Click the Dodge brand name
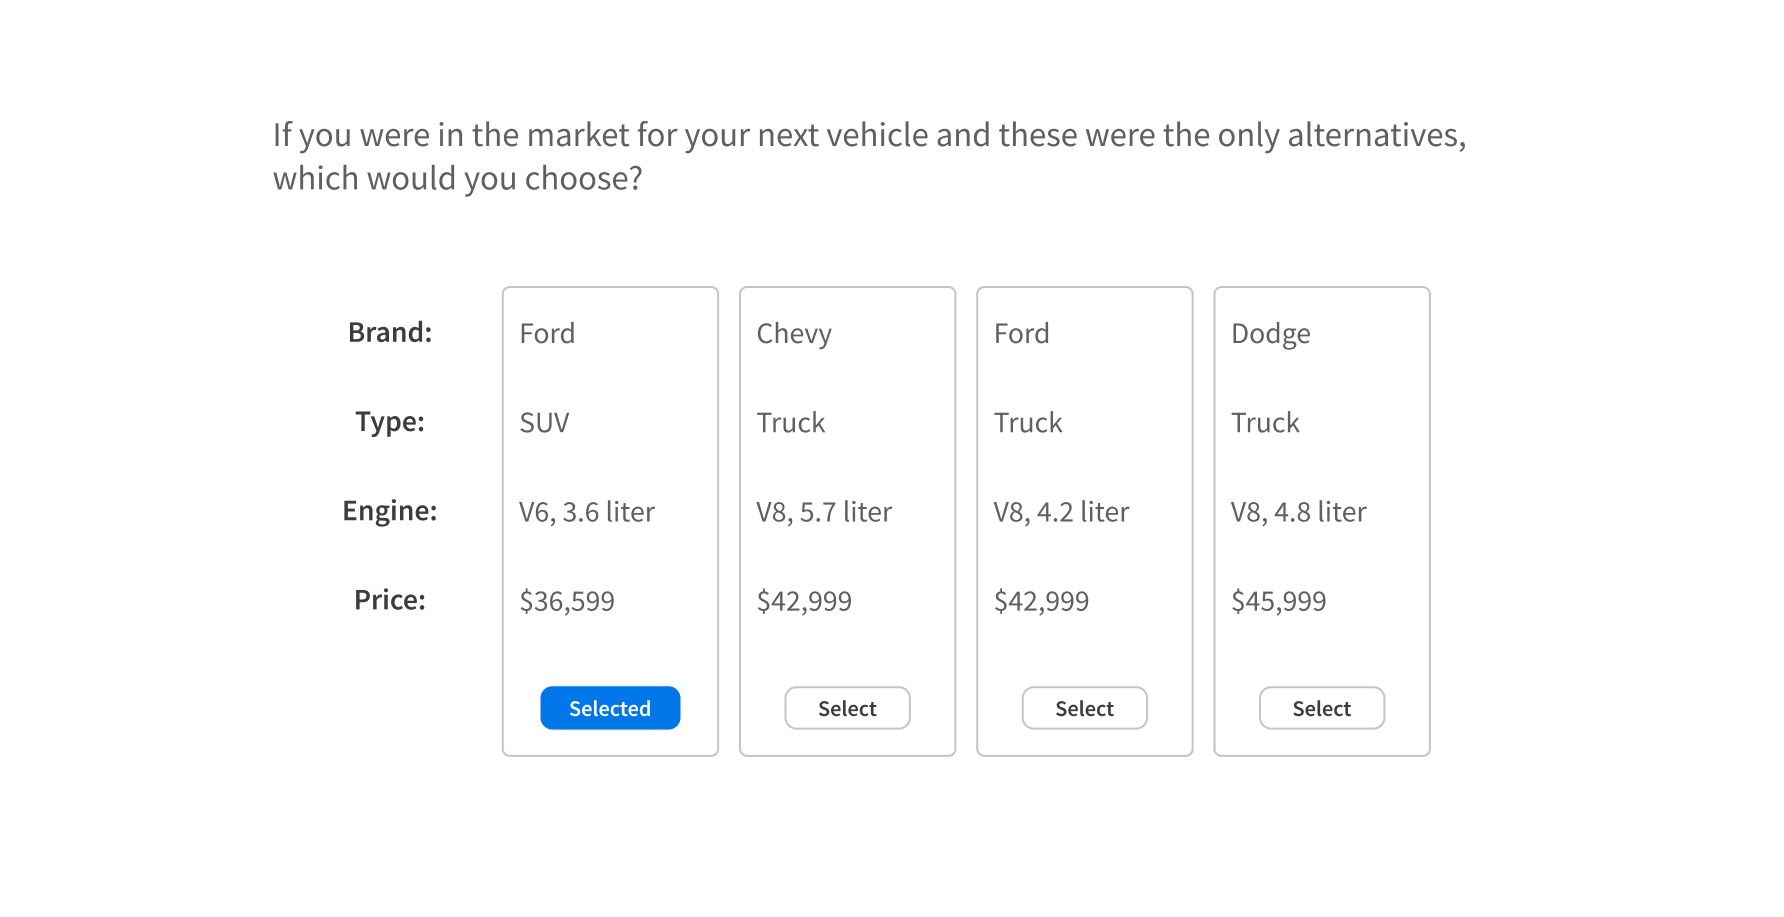 click(x=1270, y=334)
